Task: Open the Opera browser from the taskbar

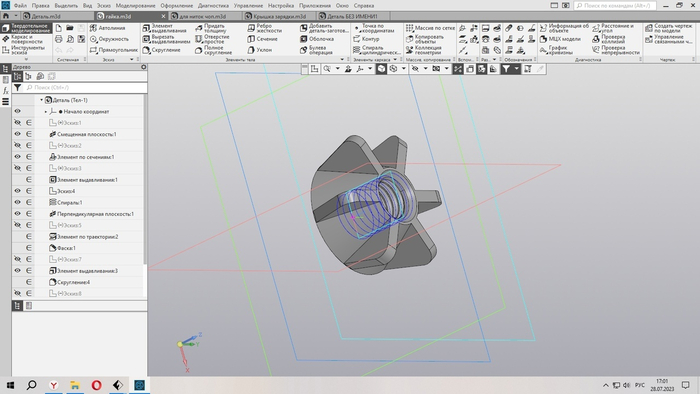Action: coord(96,385)
